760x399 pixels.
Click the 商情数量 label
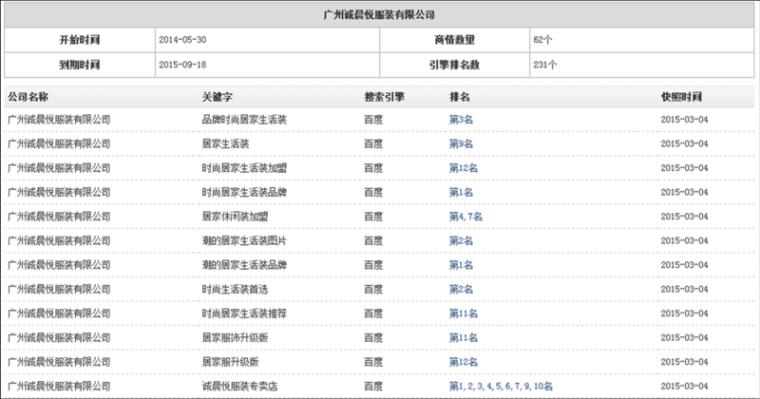[x=454, y=40]
